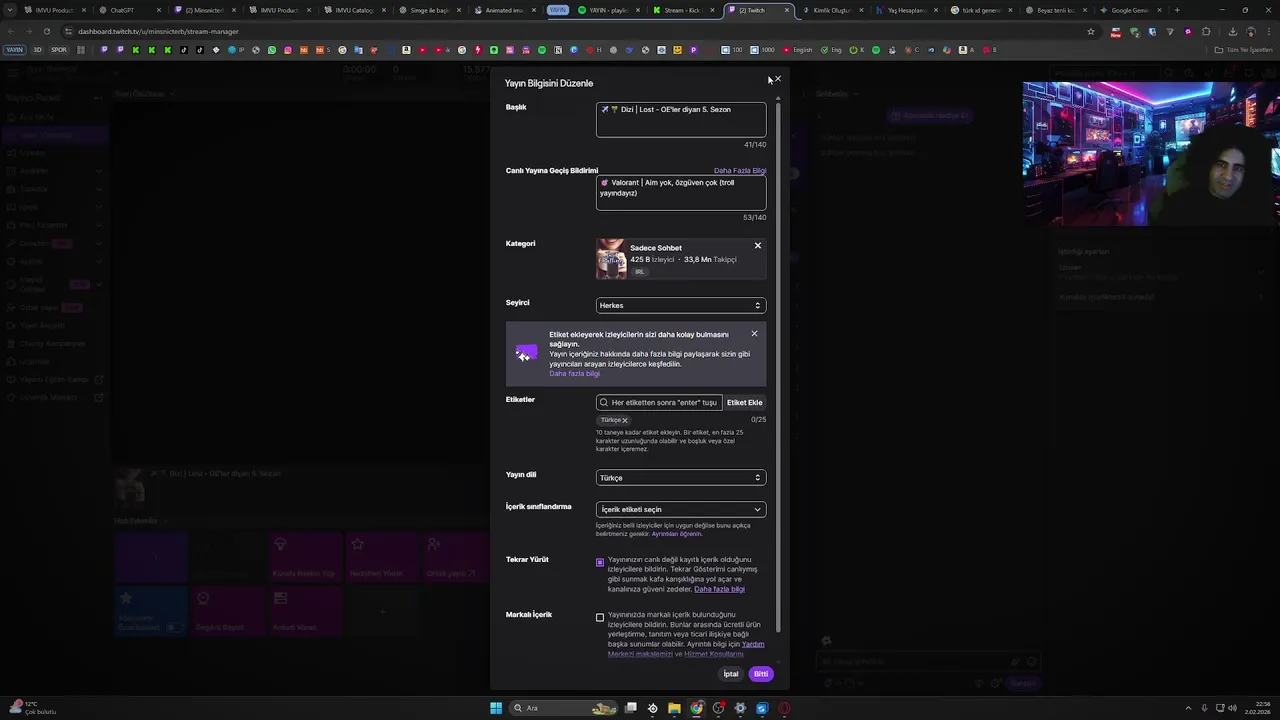The width and height of the screenshot is (1280, 720).
Task: Click the Sadece Sohbet category thumbnail
Action: pos(611,259)
